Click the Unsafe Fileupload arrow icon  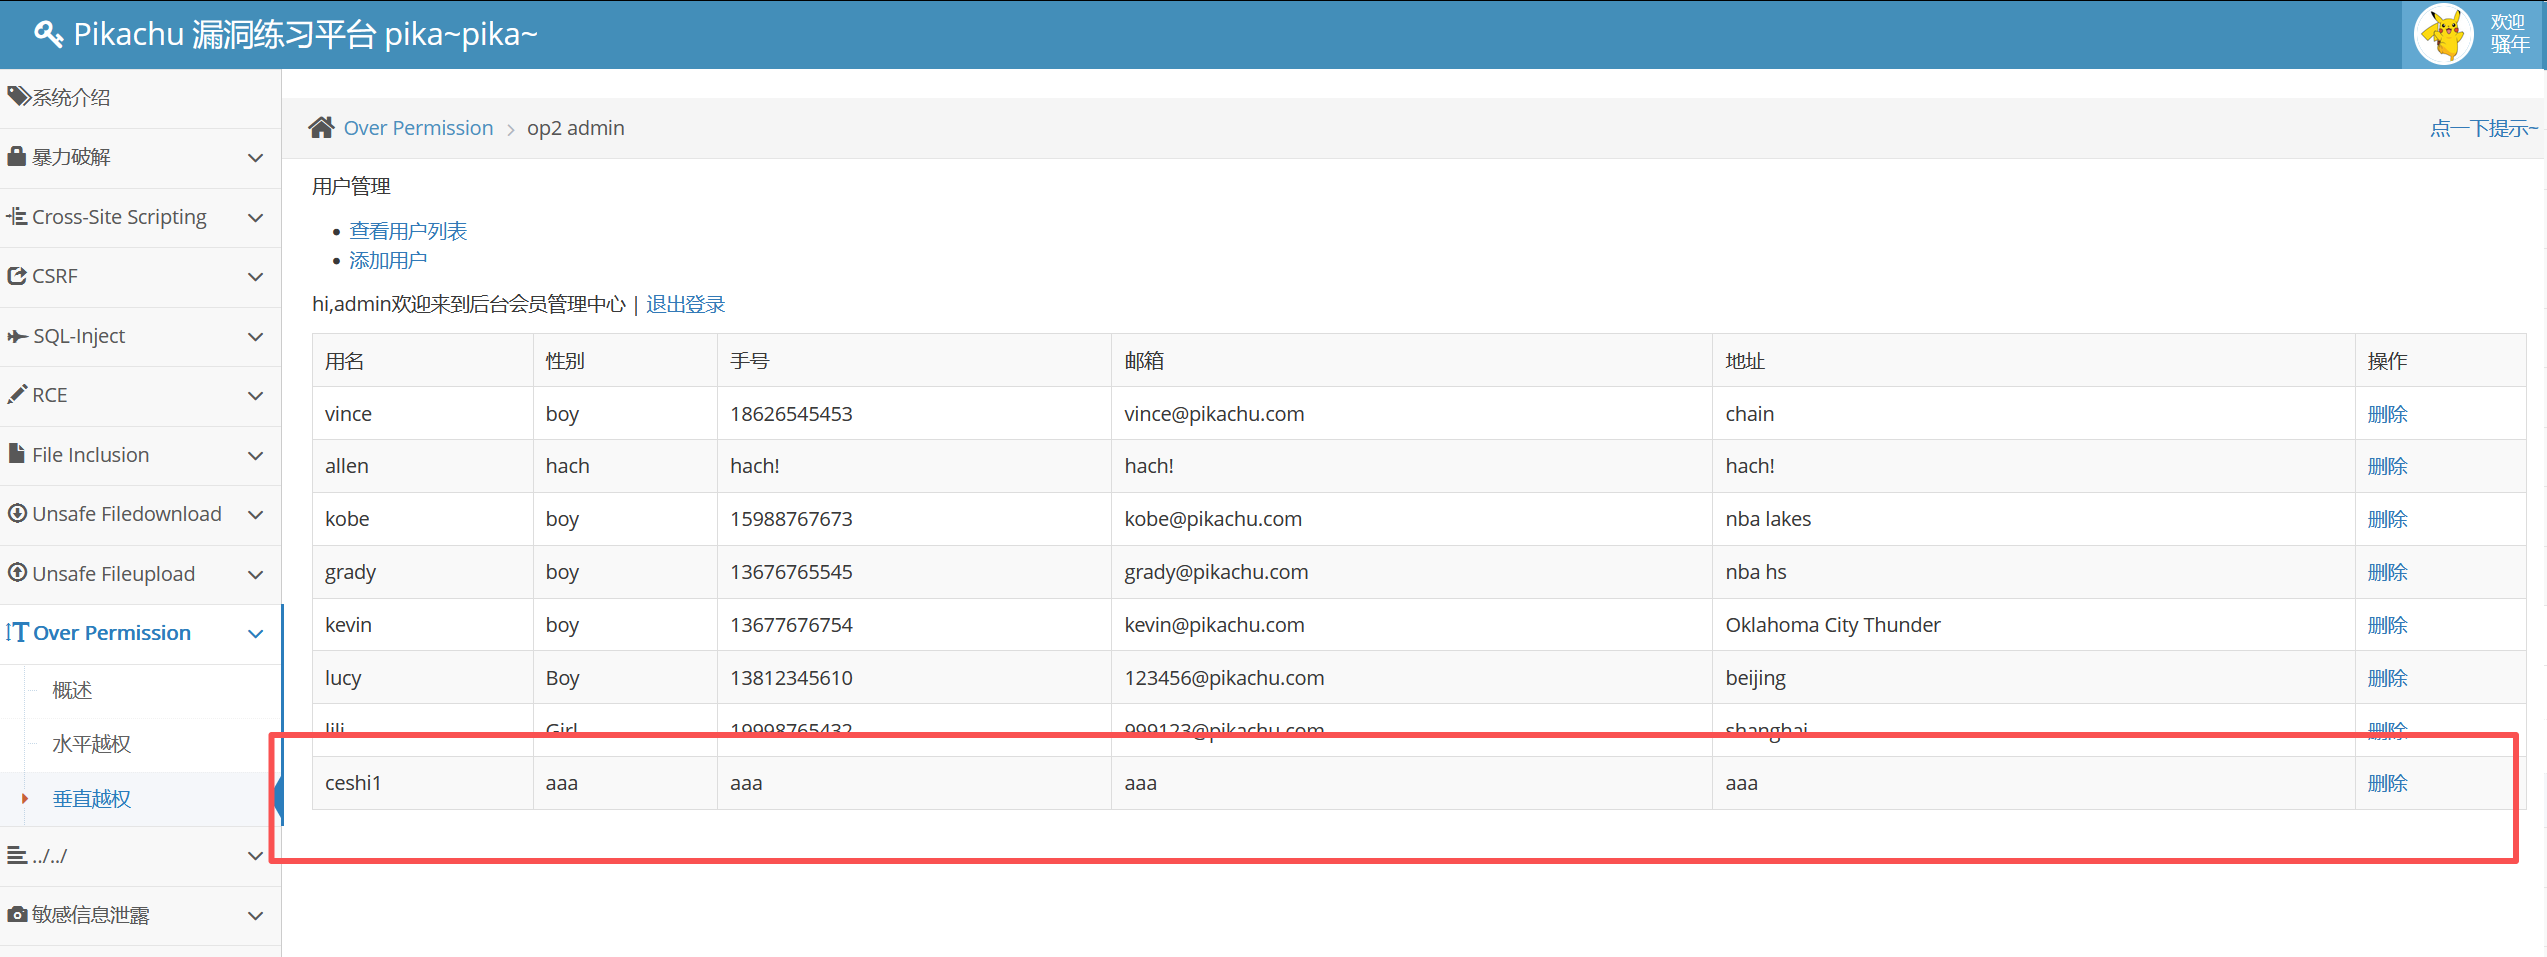[x=17, y=573]
